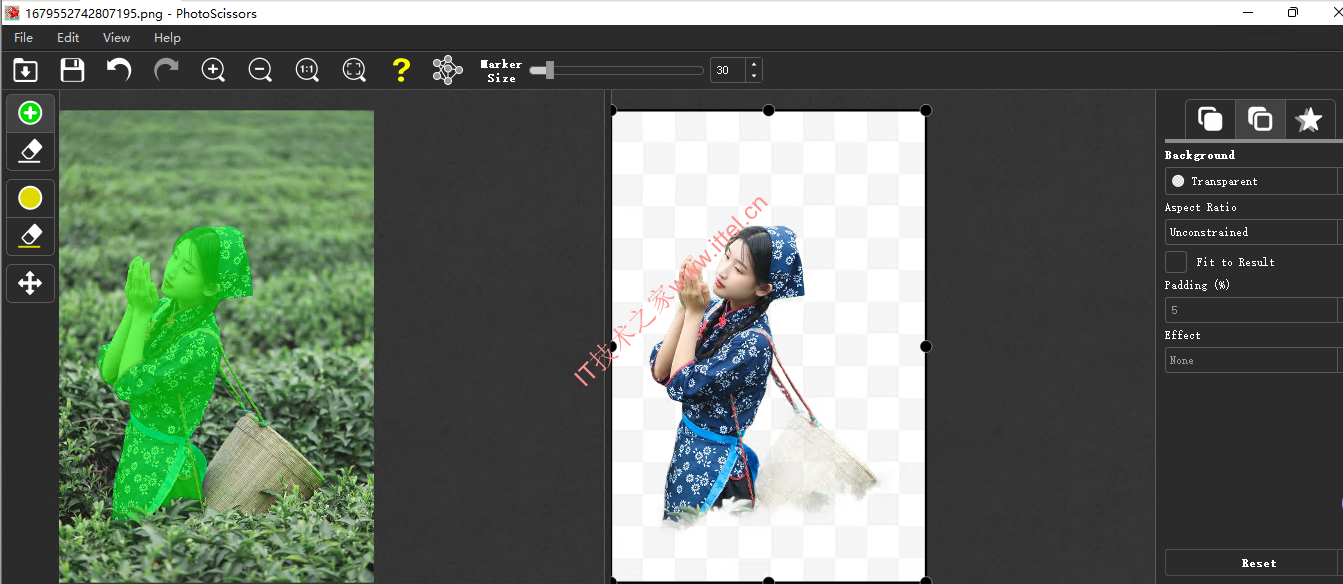Open an image file with the toolbar icon

25,70
